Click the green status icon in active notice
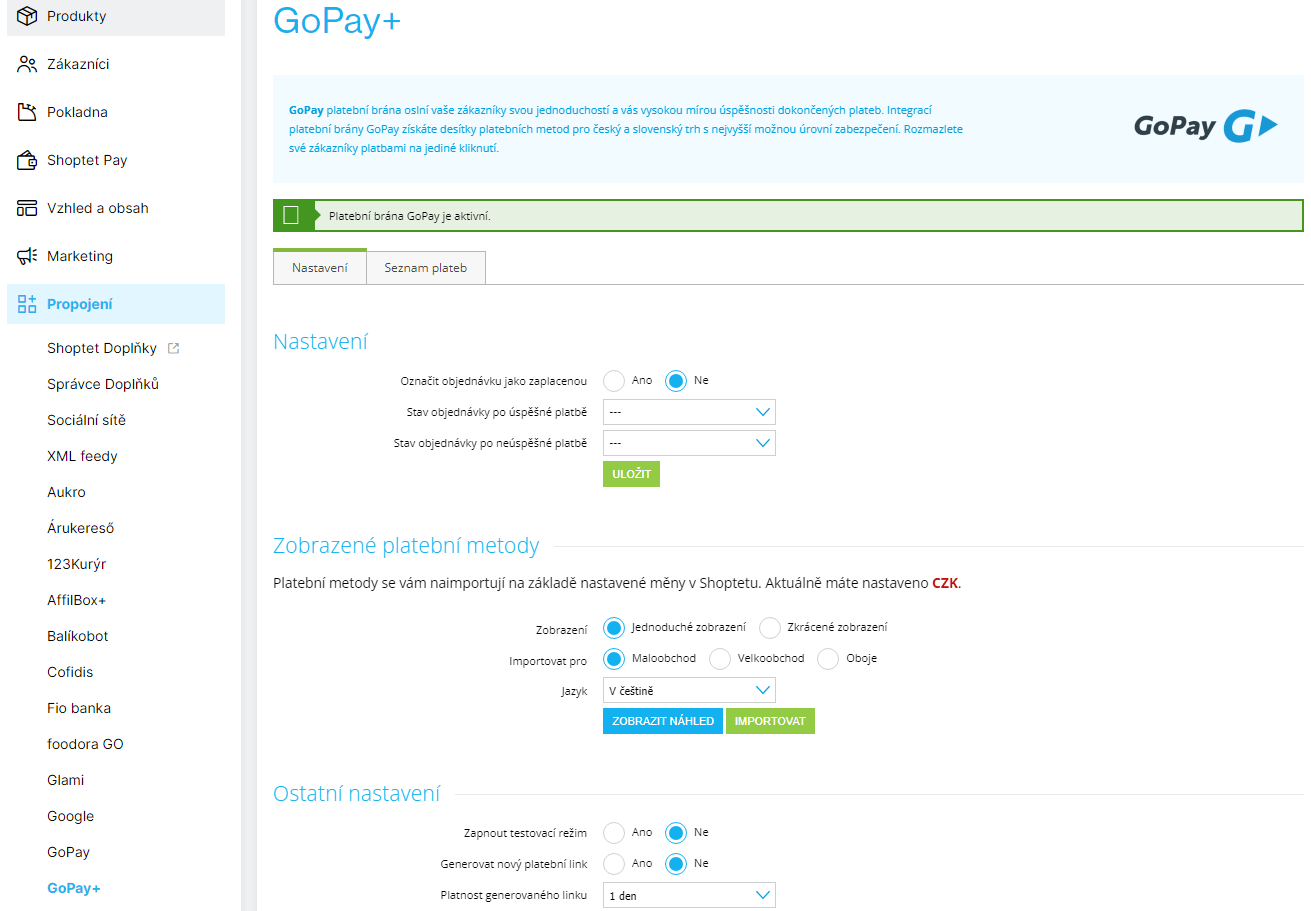Image resolution: width=1311 pixels, height=911 pixels. (x=291, y=215)
